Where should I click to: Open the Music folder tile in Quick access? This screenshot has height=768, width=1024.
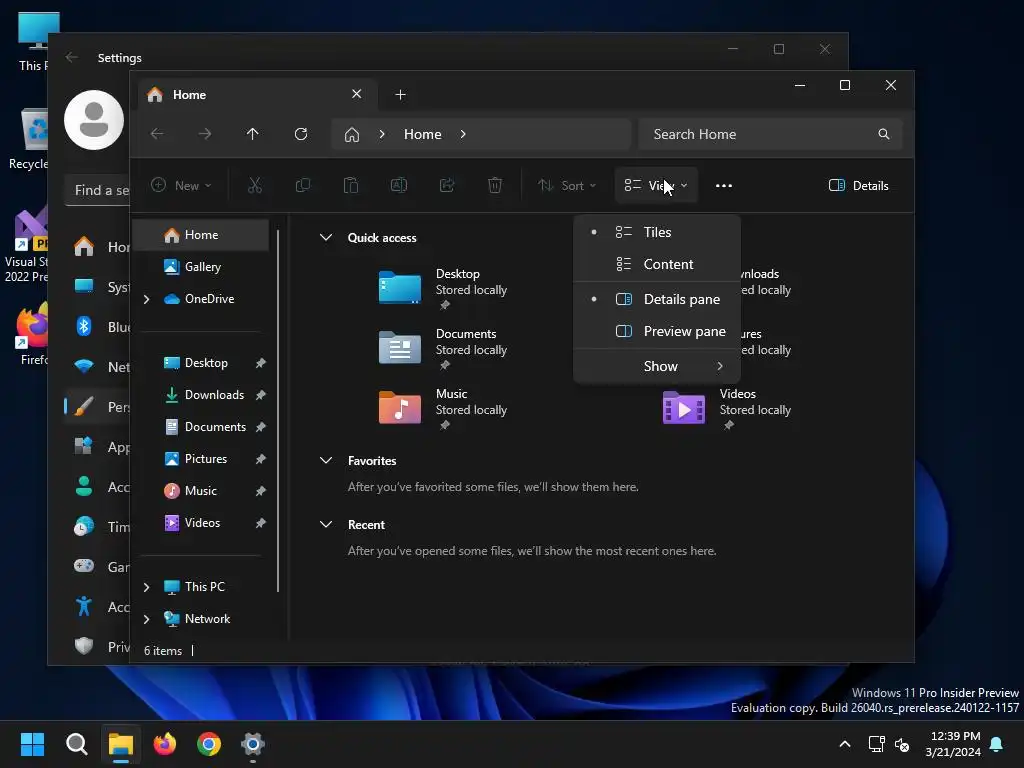coord(444,409)
